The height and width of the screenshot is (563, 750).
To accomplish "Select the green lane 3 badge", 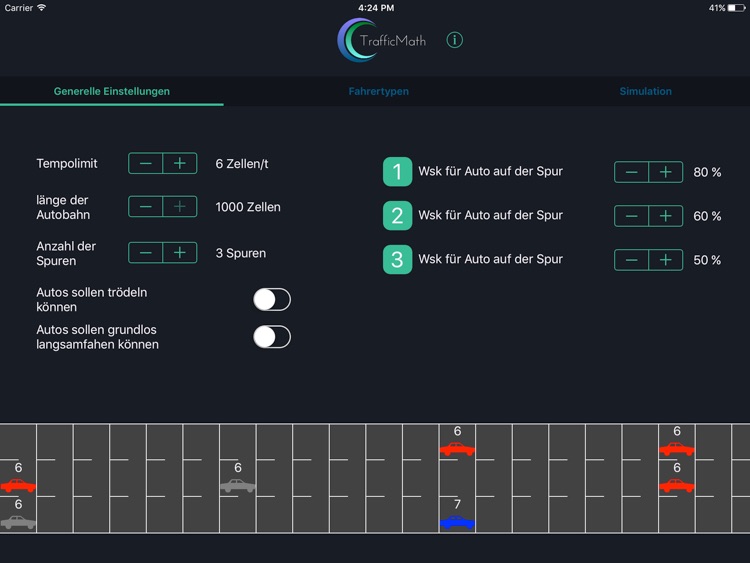I will click(x=397, y=260).
